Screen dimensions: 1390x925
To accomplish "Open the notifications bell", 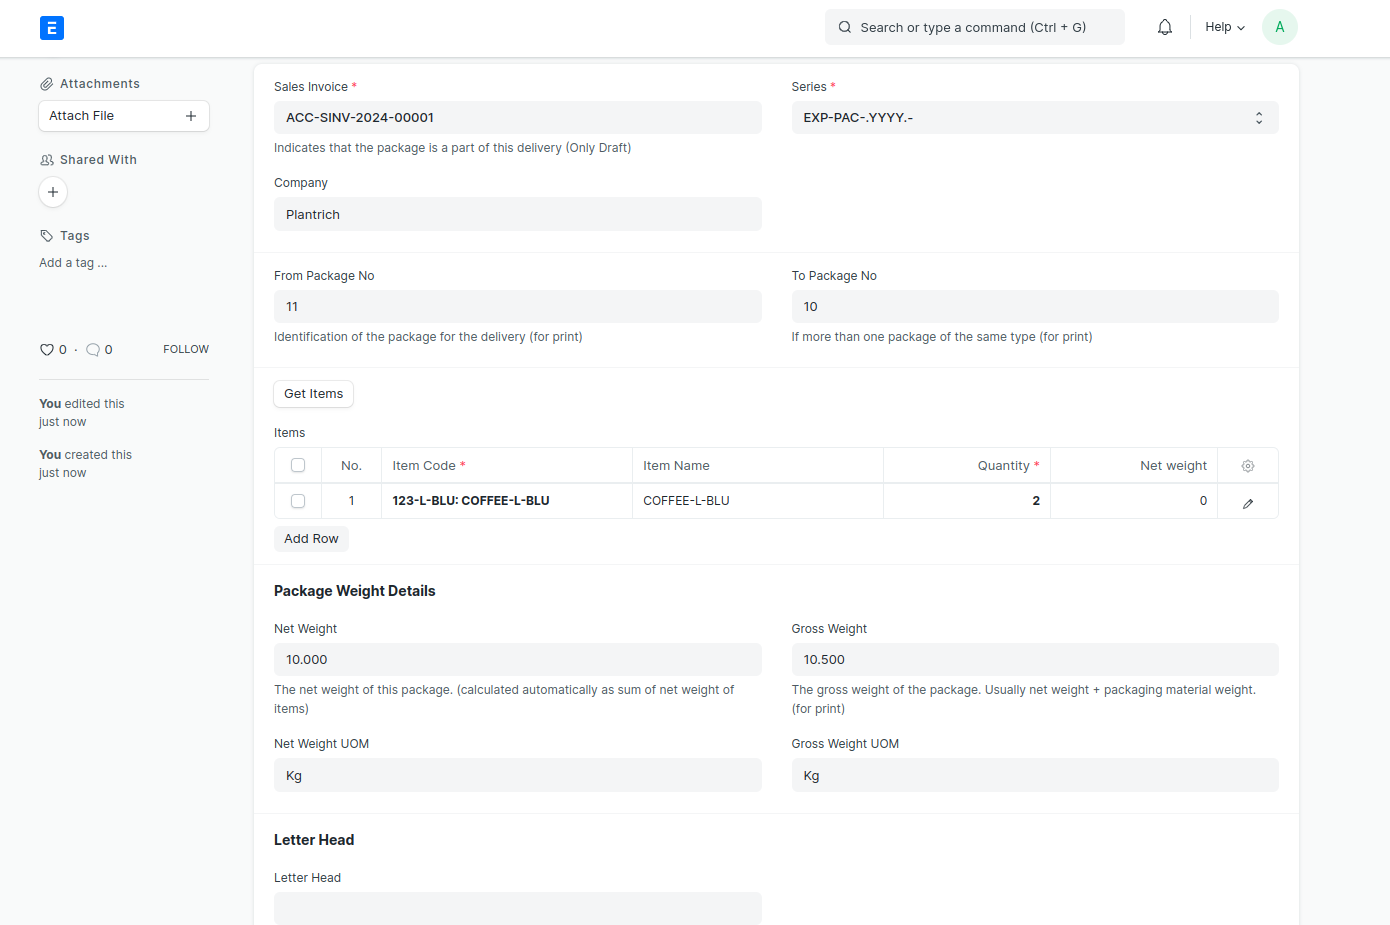I will [1165, 28].
